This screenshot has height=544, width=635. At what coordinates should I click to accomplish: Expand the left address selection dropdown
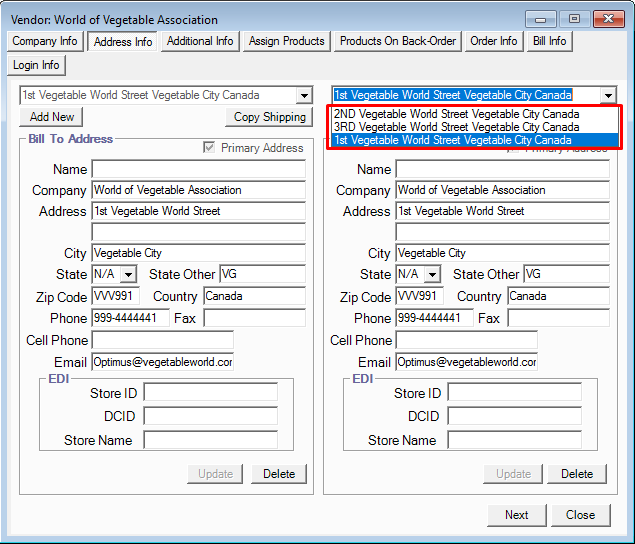click(304, 96)
